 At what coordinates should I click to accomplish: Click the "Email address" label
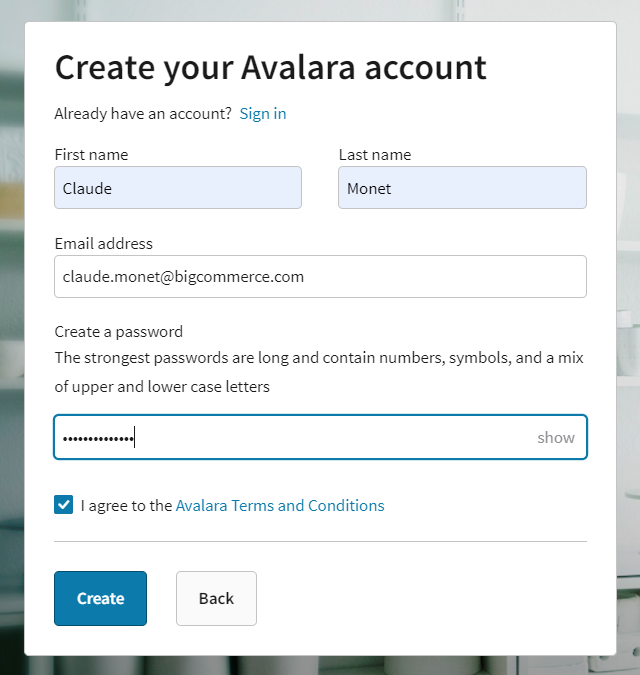pos(104,244)
